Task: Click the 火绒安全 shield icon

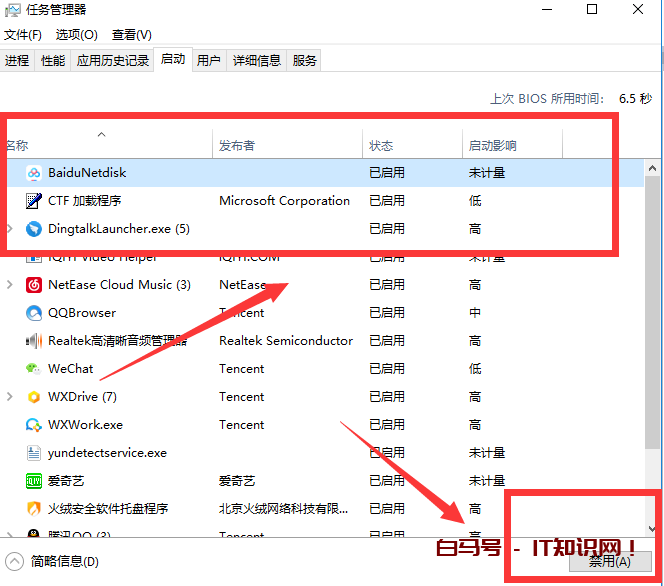Action: (x=34, y=509)
